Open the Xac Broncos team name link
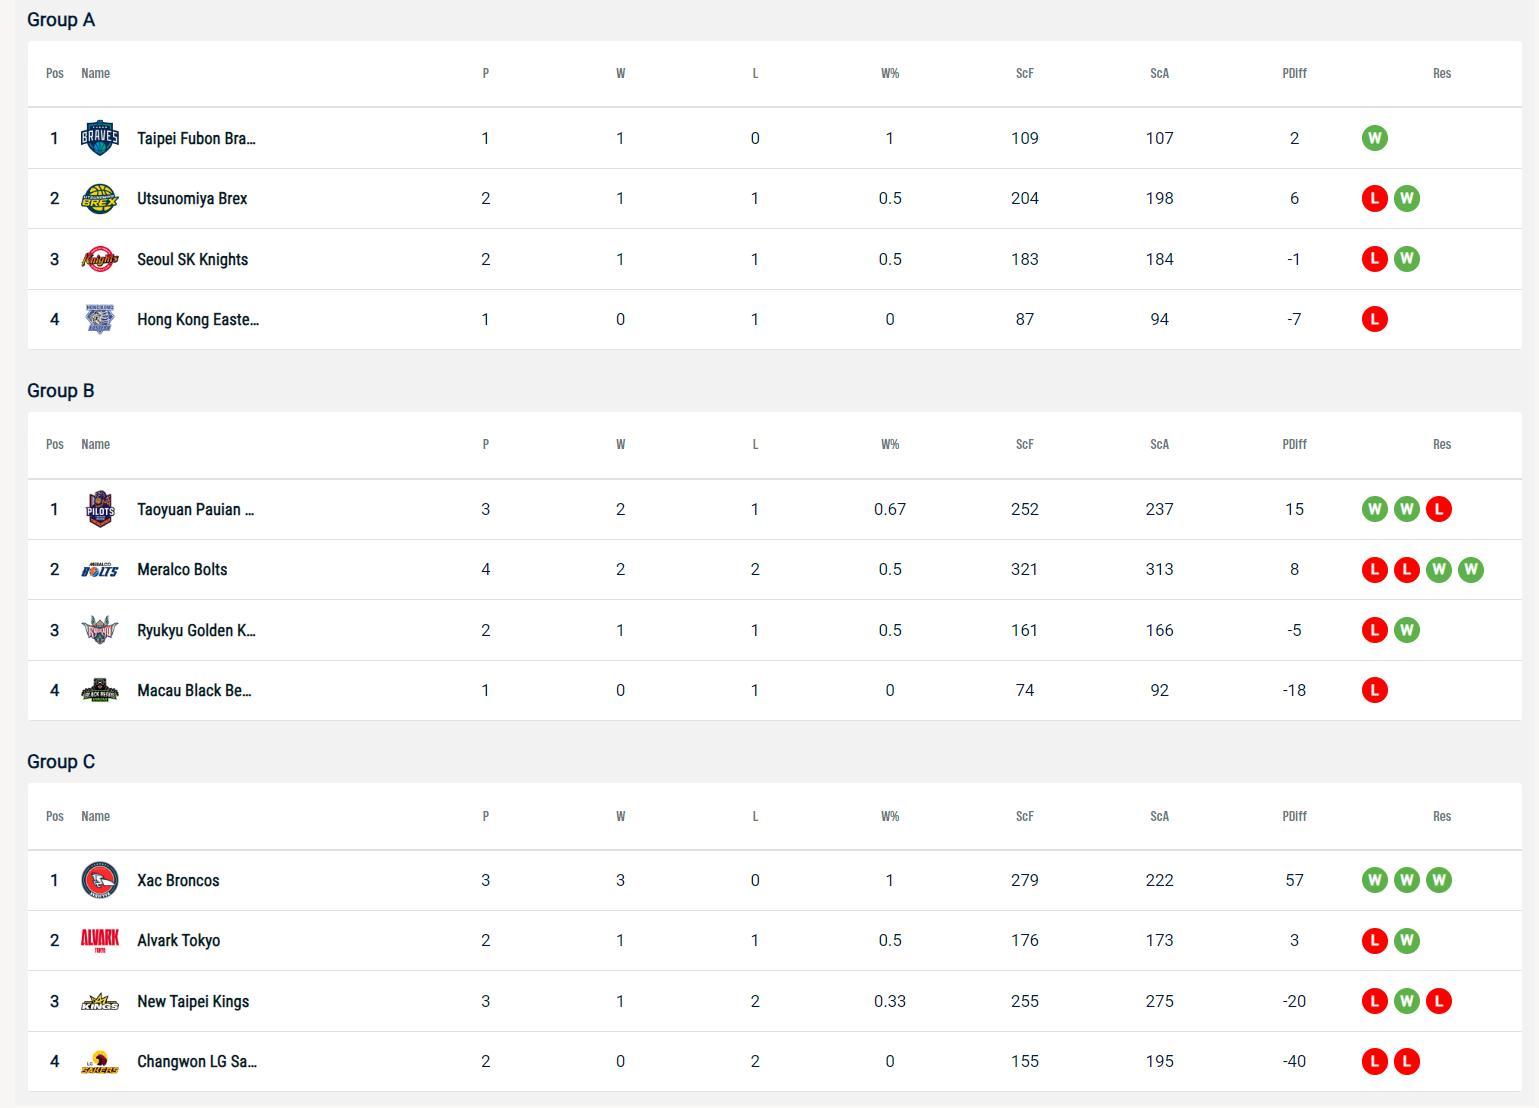 (x=178, y=880)
